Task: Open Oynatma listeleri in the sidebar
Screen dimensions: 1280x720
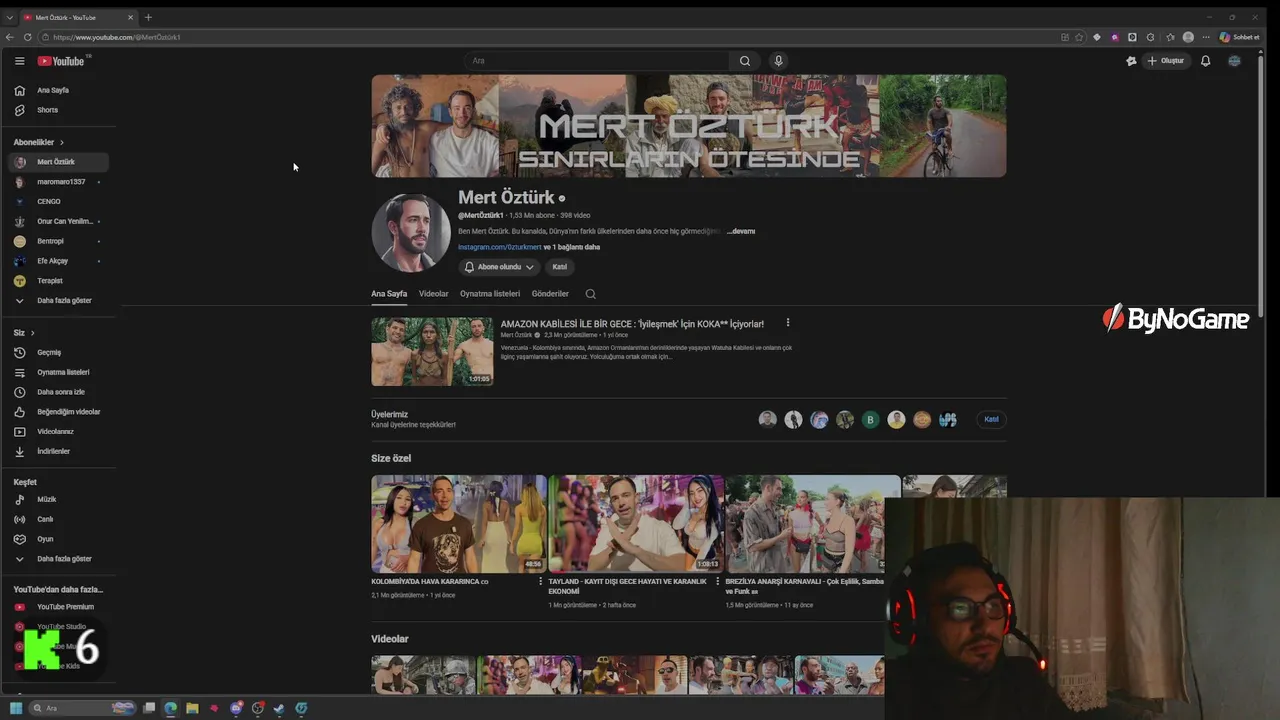Action: point(60,372)
